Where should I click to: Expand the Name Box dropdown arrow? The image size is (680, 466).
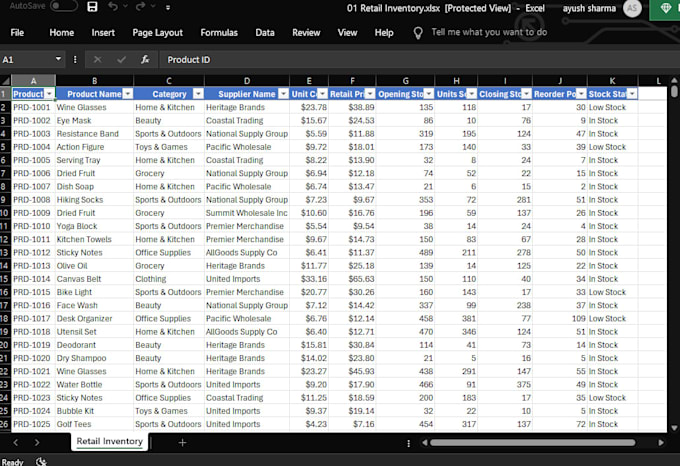(x=58, y=59)
